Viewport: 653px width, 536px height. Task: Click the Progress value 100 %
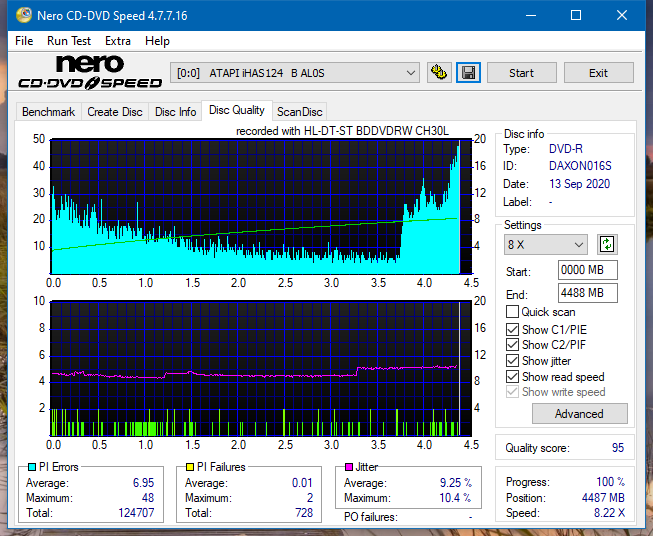[x=611, y=482]
